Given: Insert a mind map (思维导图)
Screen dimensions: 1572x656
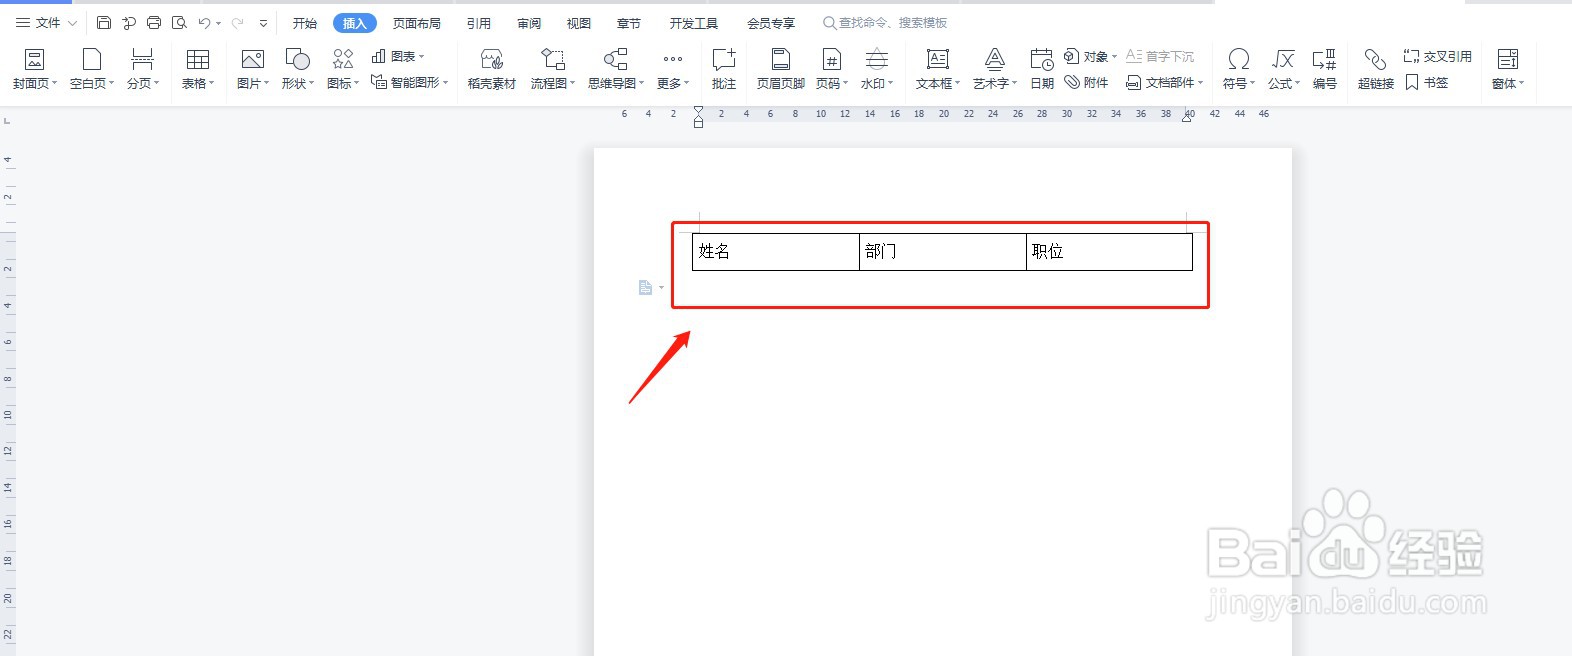Looking at the screenshot, I should click(x=616, y=69).
